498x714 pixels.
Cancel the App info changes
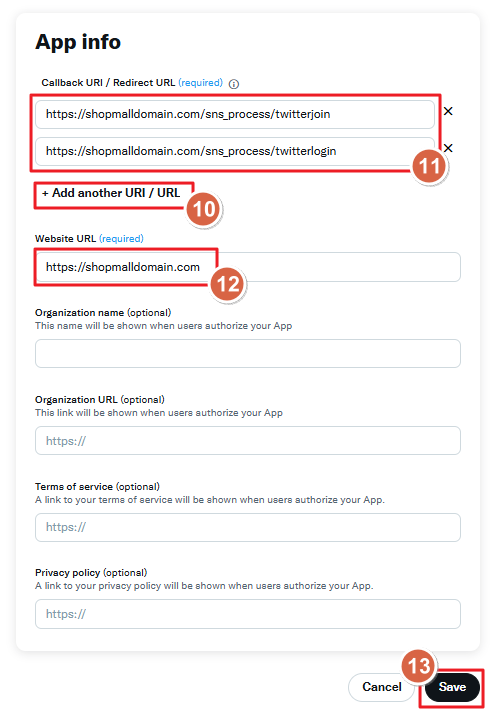point(381,687)
